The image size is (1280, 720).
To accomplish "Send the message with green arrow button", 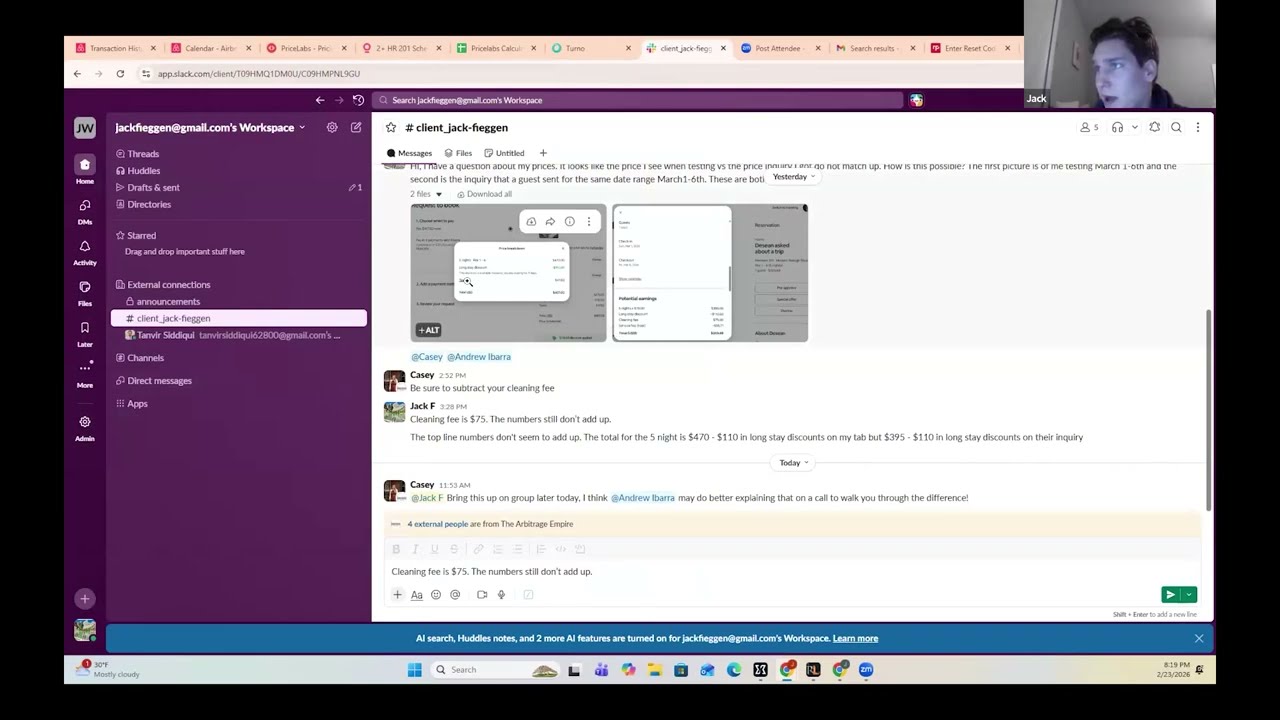I will [x=1170, y=595].
